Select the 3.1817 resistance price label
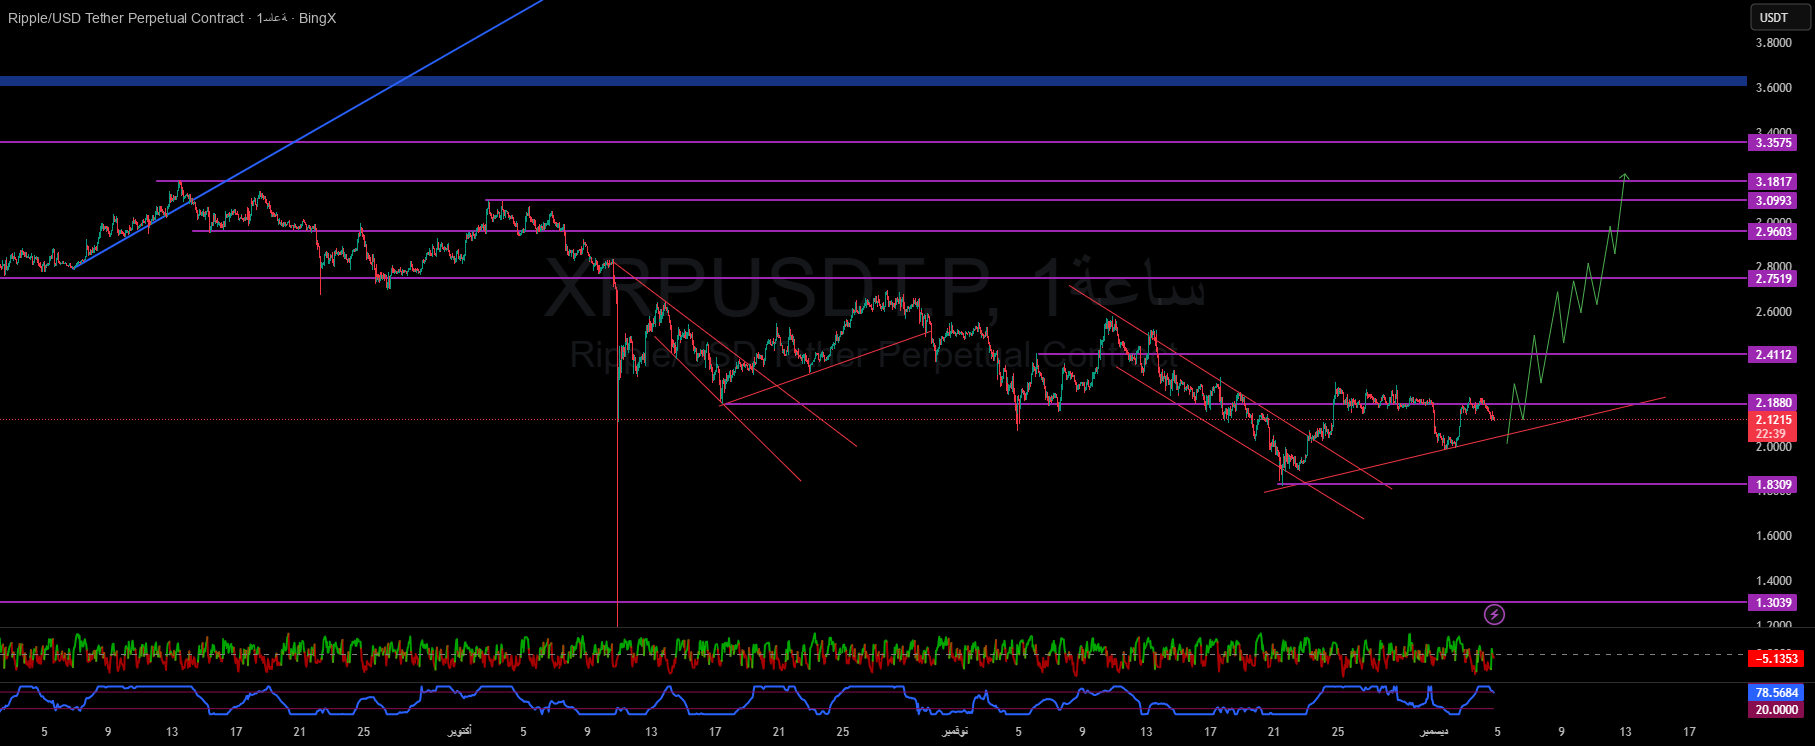The image size is (1815, 746). [x=1774, y=182]
